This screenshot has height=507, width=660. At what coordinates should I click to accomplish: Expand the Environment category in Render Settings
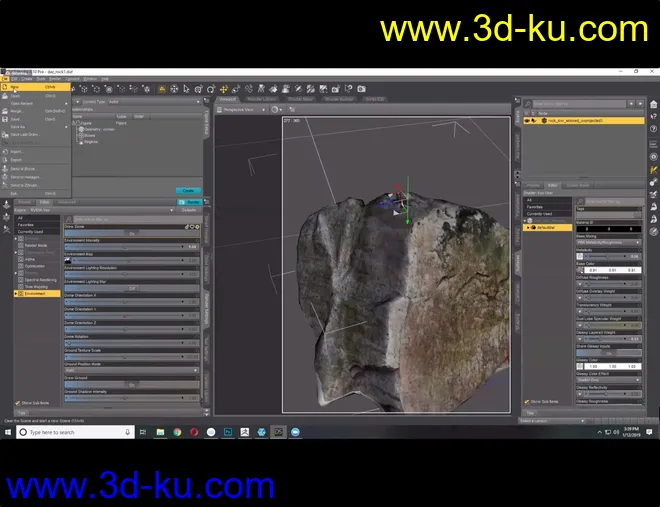(16, 294)
